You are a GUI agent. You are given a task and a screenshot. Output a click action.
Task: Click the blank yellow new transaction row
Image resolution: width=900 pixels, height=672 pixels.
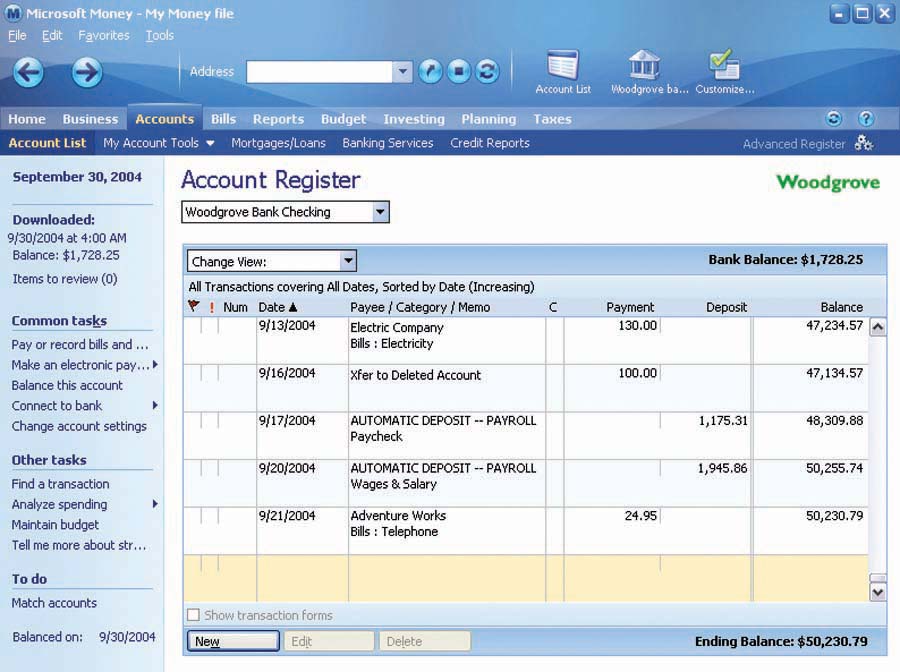click(x=526, y=578)
